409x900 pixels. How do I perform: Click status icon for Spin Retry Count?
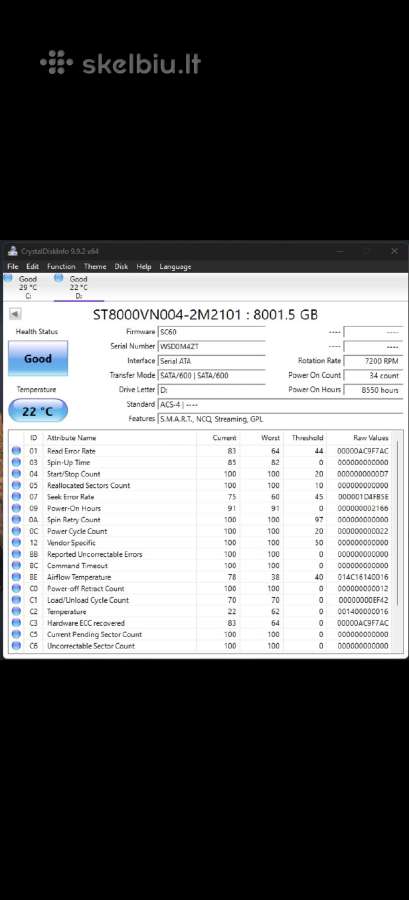[x=16, y=519]
